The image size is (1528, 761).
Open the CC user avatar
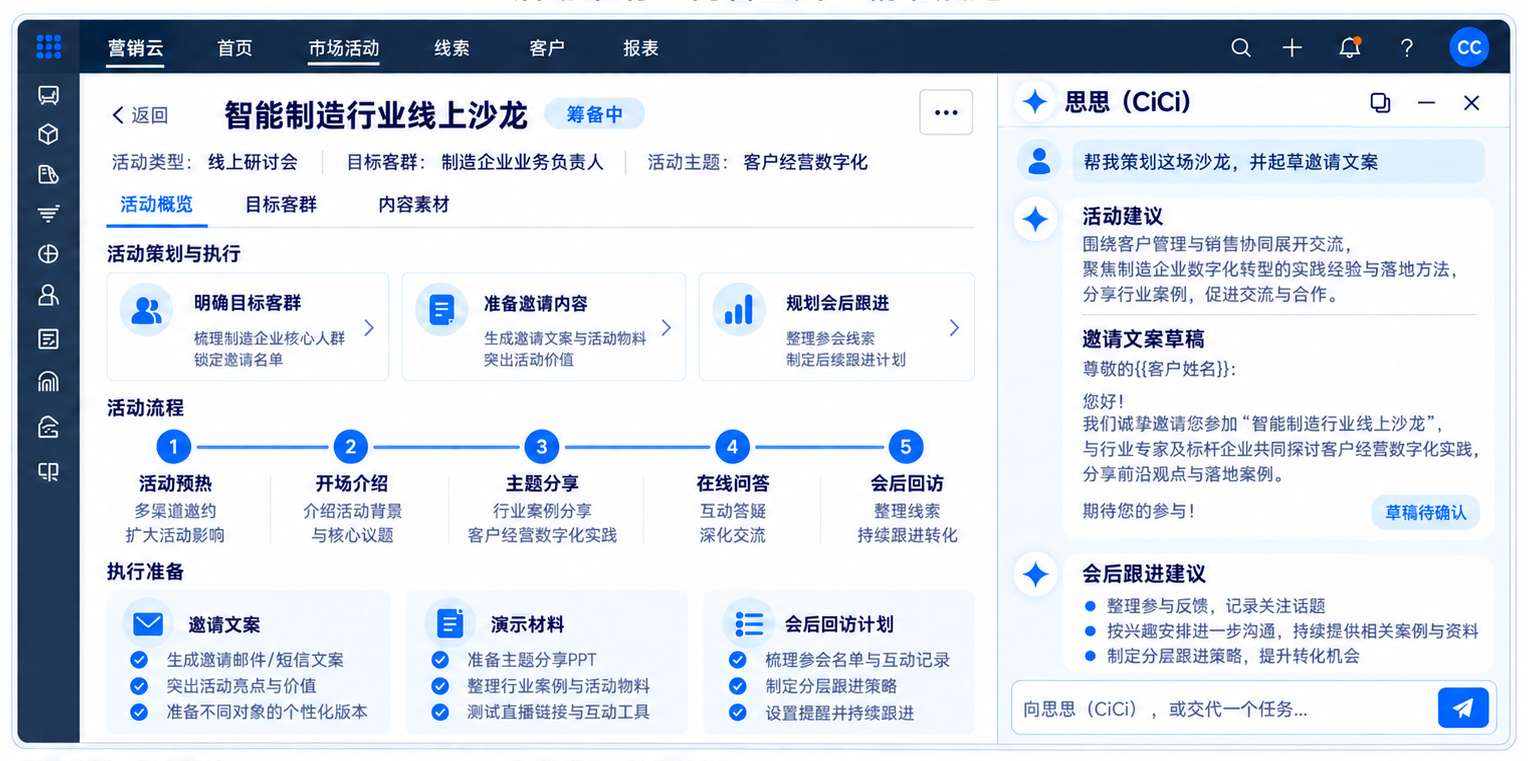point(1469,47)
